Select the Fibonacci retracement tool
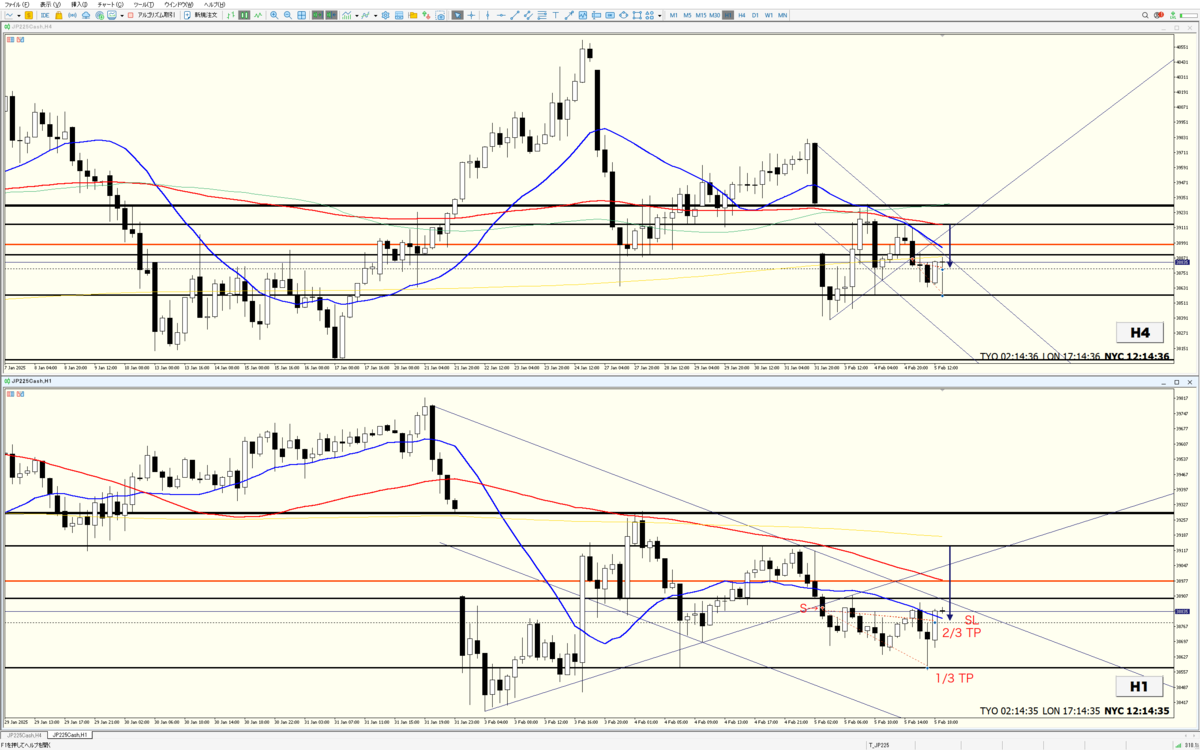This screenshot has width=1200, height=750. coord(542,15)
